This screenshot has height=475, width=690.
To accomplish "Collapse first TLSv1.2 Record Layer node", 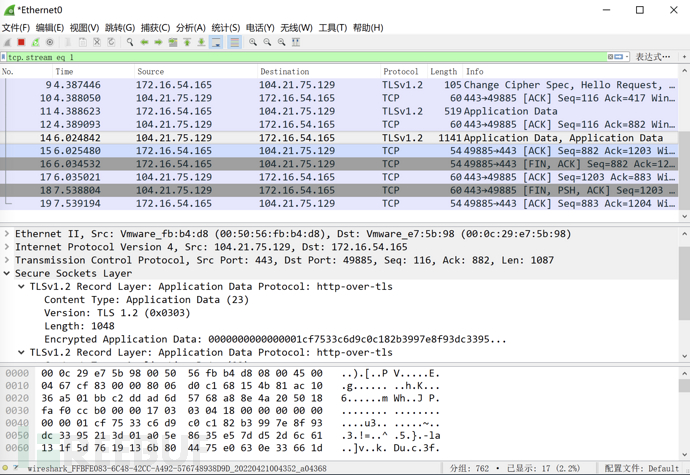I will coord(21,287).
